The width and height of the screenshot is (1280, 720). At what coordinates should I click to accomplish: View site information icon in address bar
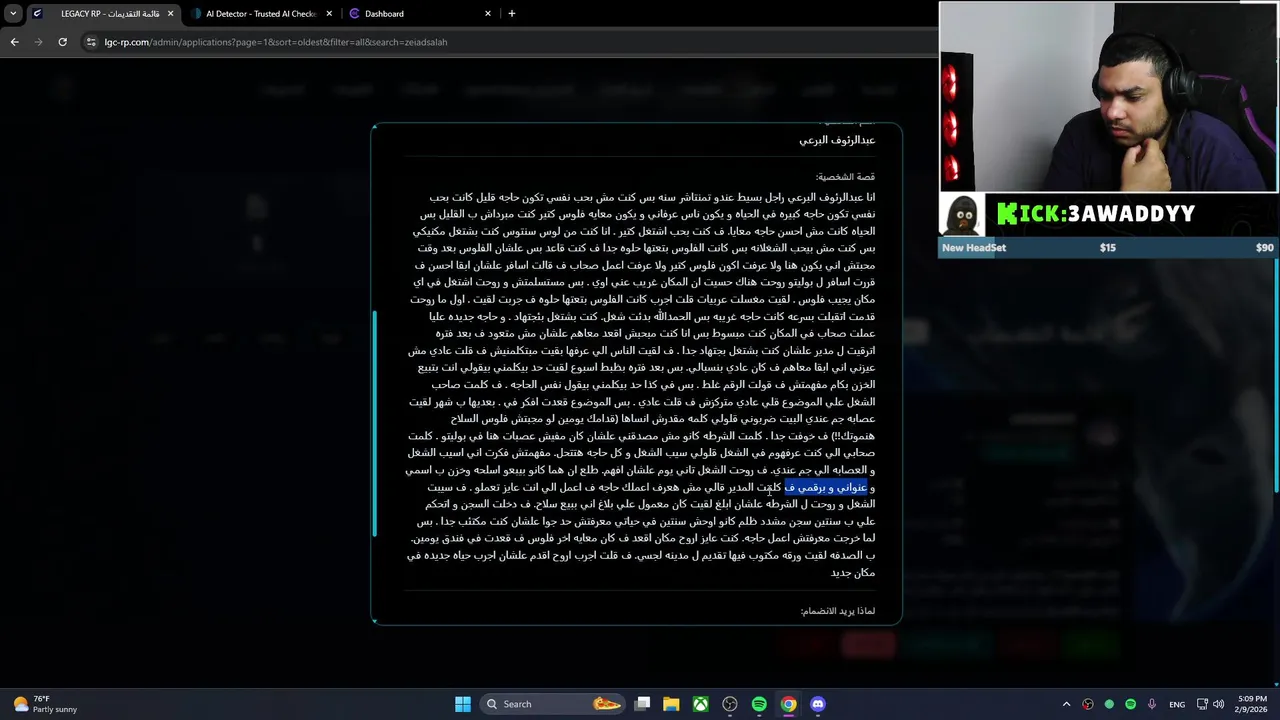(92, 42)
